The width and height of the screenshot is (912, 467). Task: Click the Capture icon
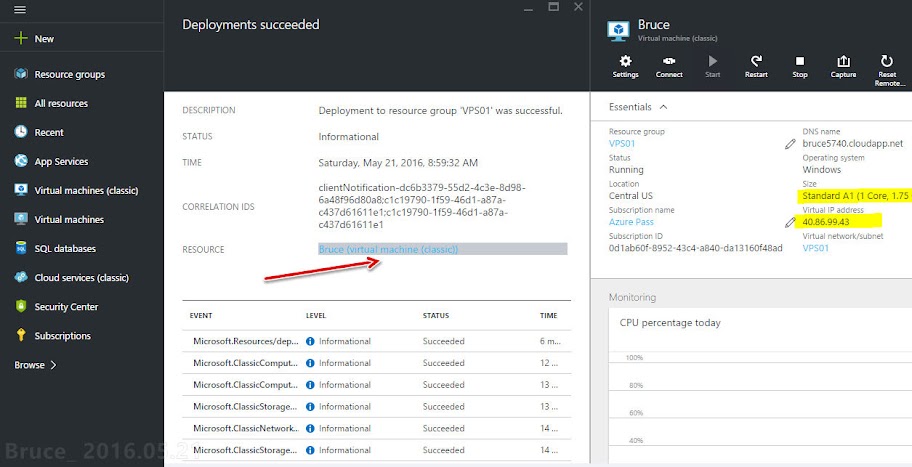pyautogui.click(x=843, y=61)
